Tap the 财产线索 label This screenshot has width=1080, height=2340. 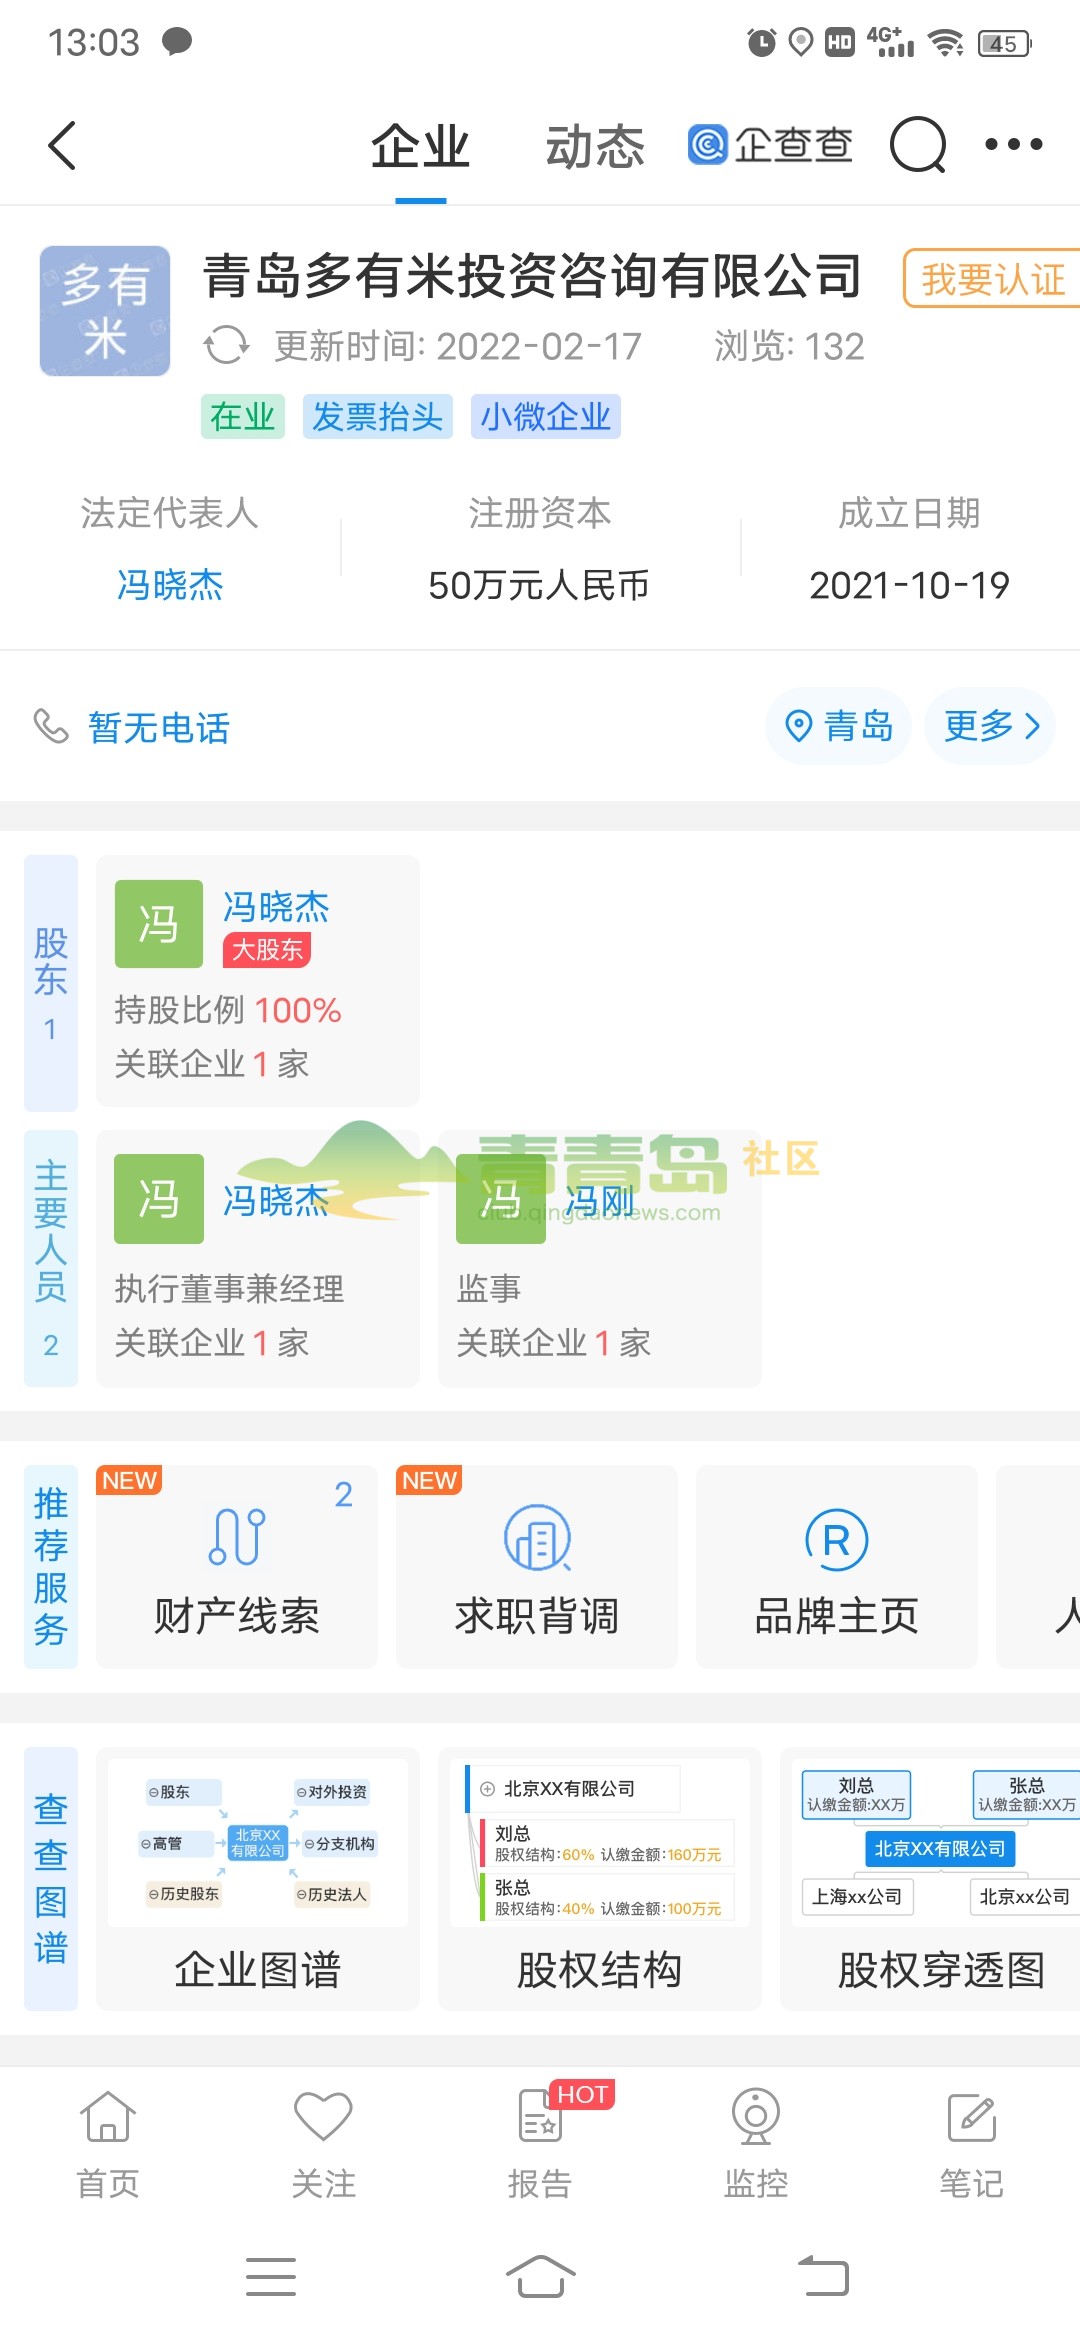(x=237, y=1616)
